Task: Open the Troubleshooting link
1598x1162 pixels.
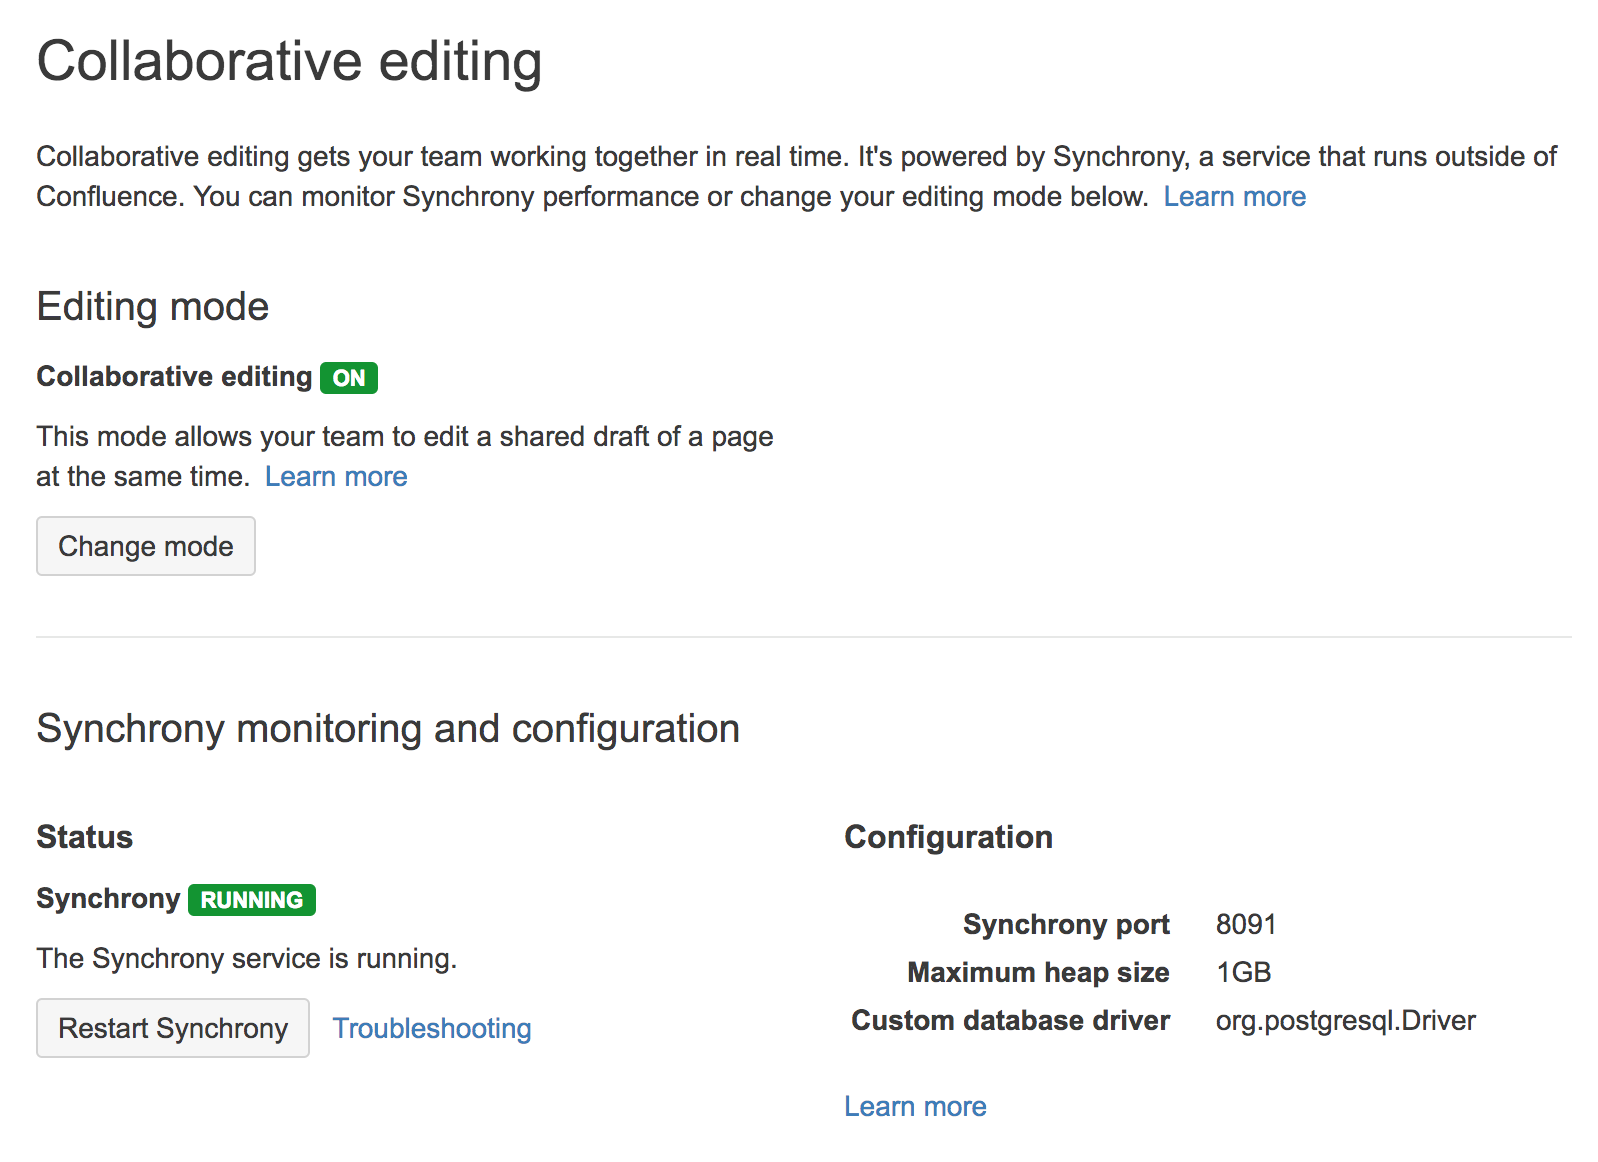Action: click(x=432, y=1028)
